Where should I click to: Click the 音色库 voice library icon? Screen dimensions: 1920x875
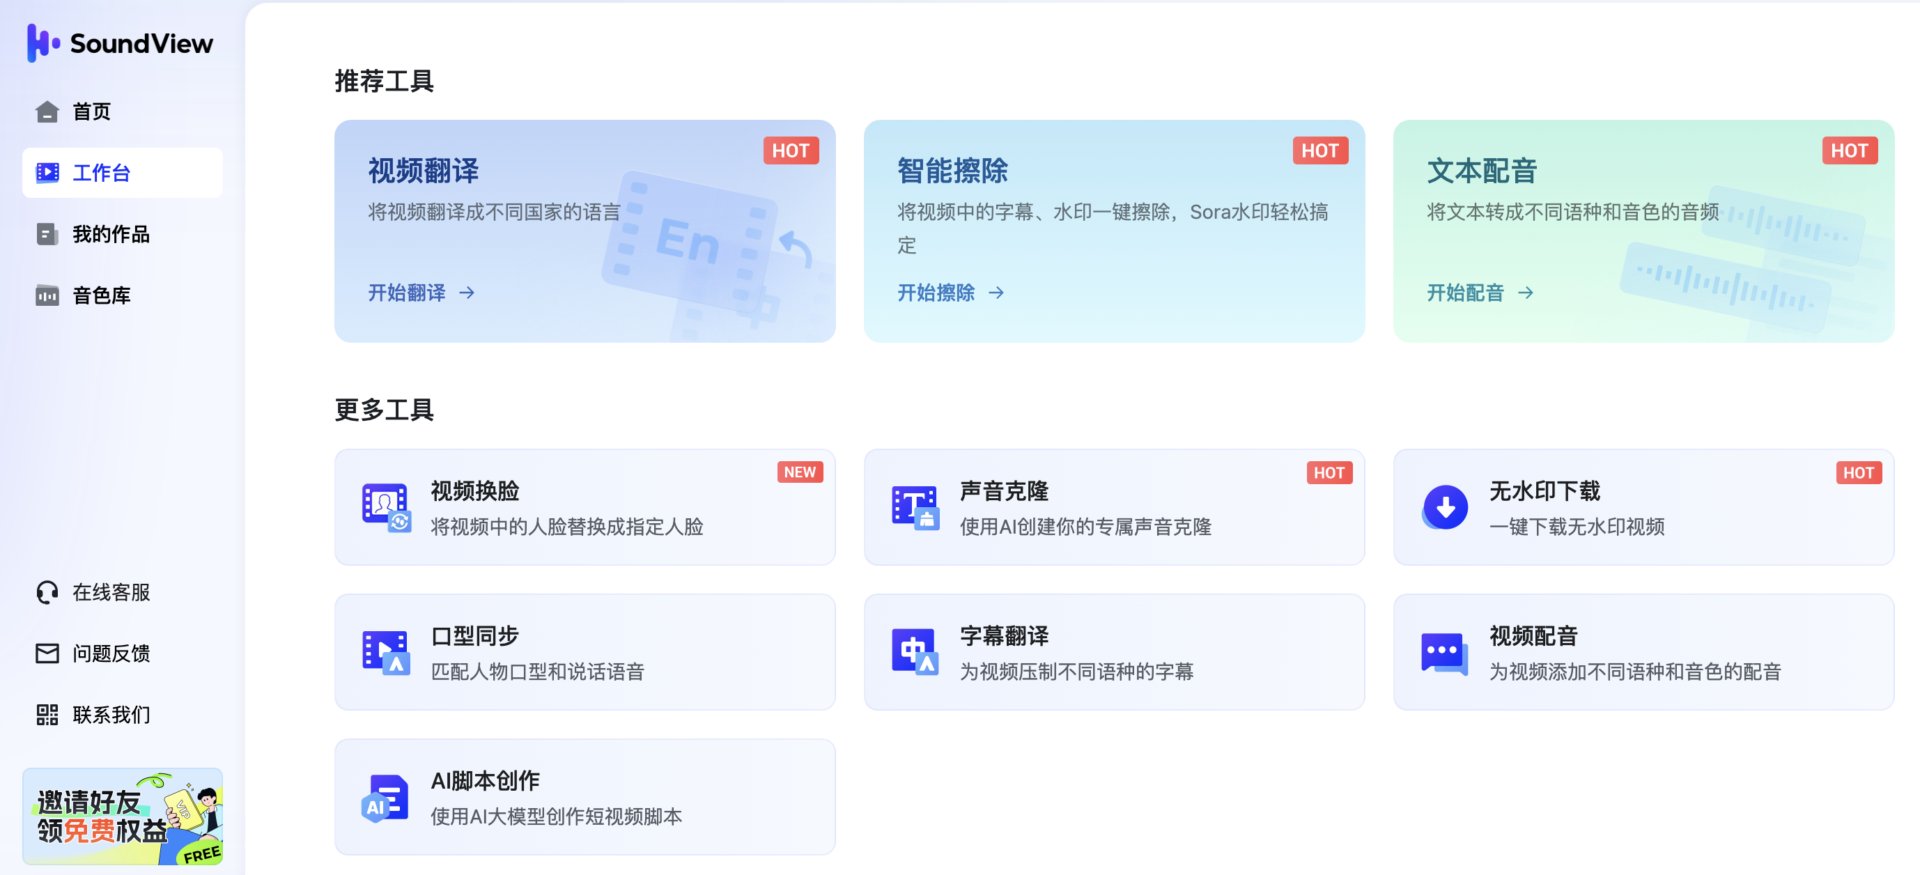[x=47, y=296]
